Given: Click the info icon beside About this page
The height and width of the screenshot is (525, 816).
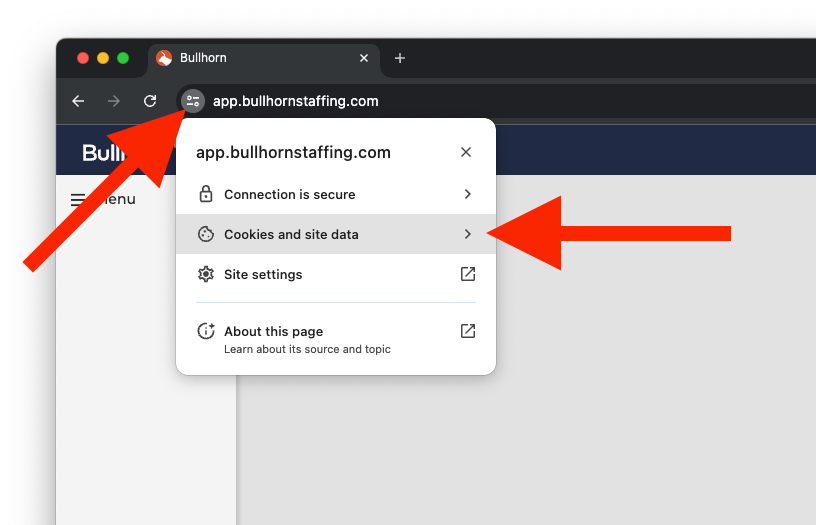Looking at the screenshot, I should [206, 331].
